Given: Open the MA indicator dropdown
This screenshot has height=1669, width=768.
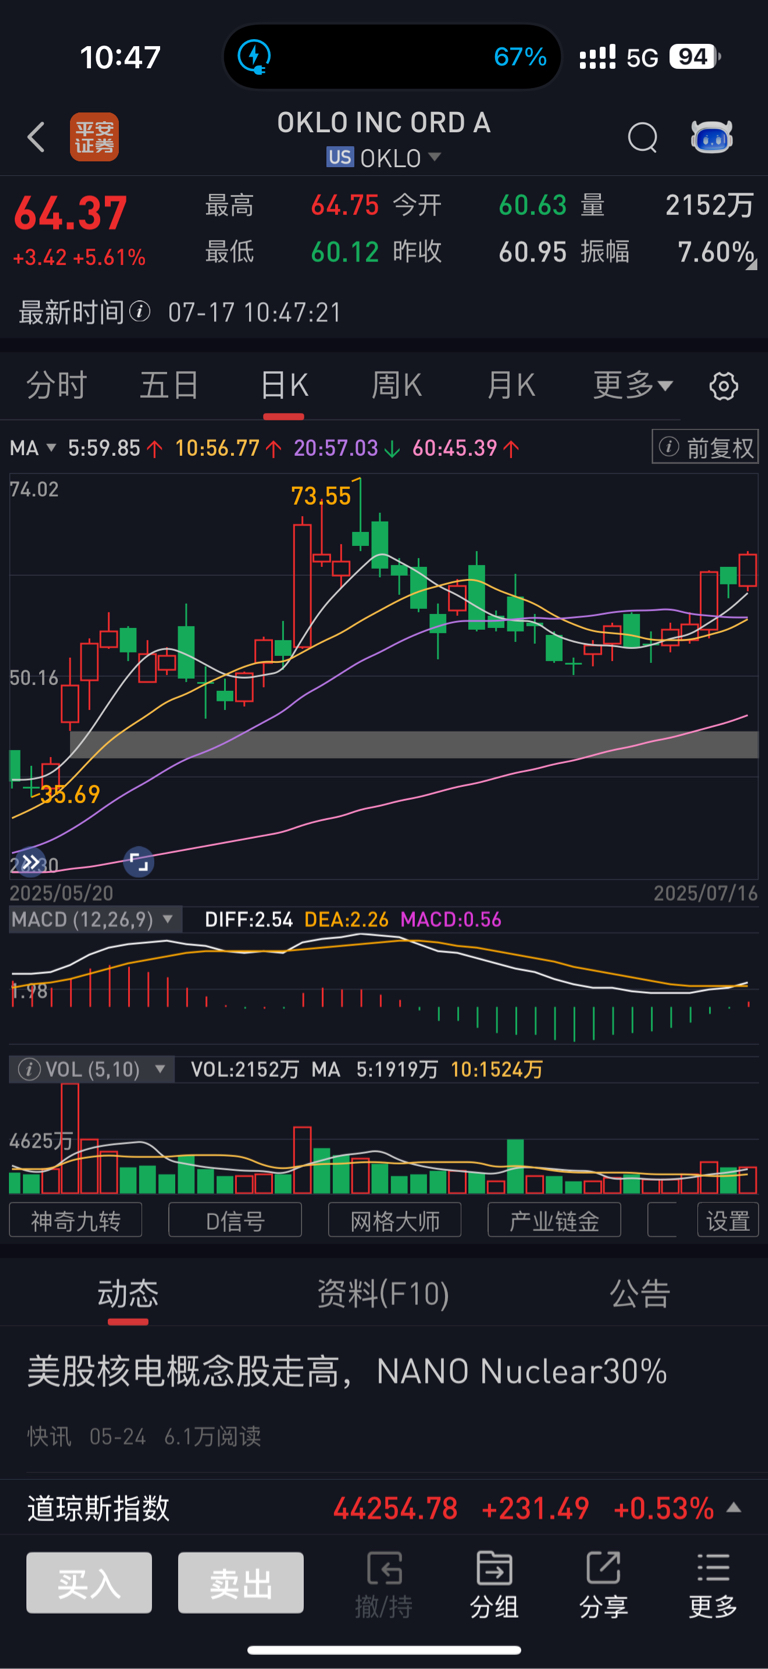Looking at the screenshot, I should pos(32,448).
